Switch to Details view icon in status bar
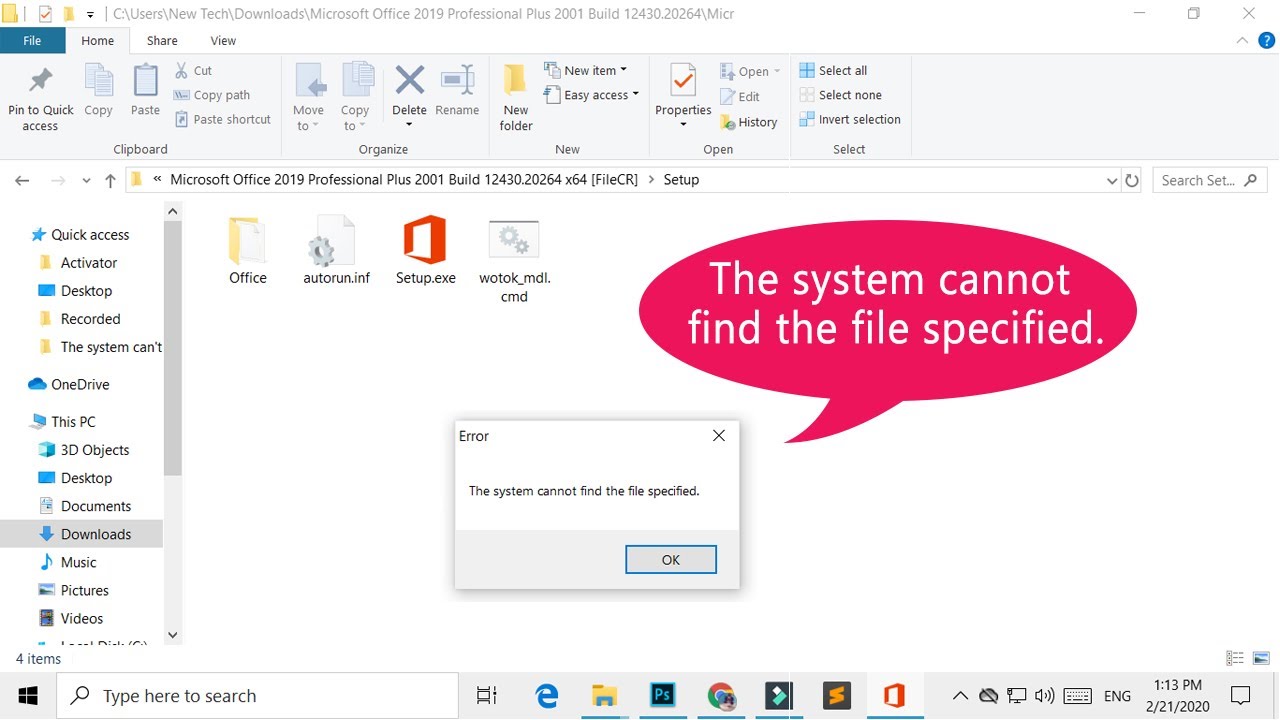Viewport: 1280px width, 720px height. [x=1235, y=658]
